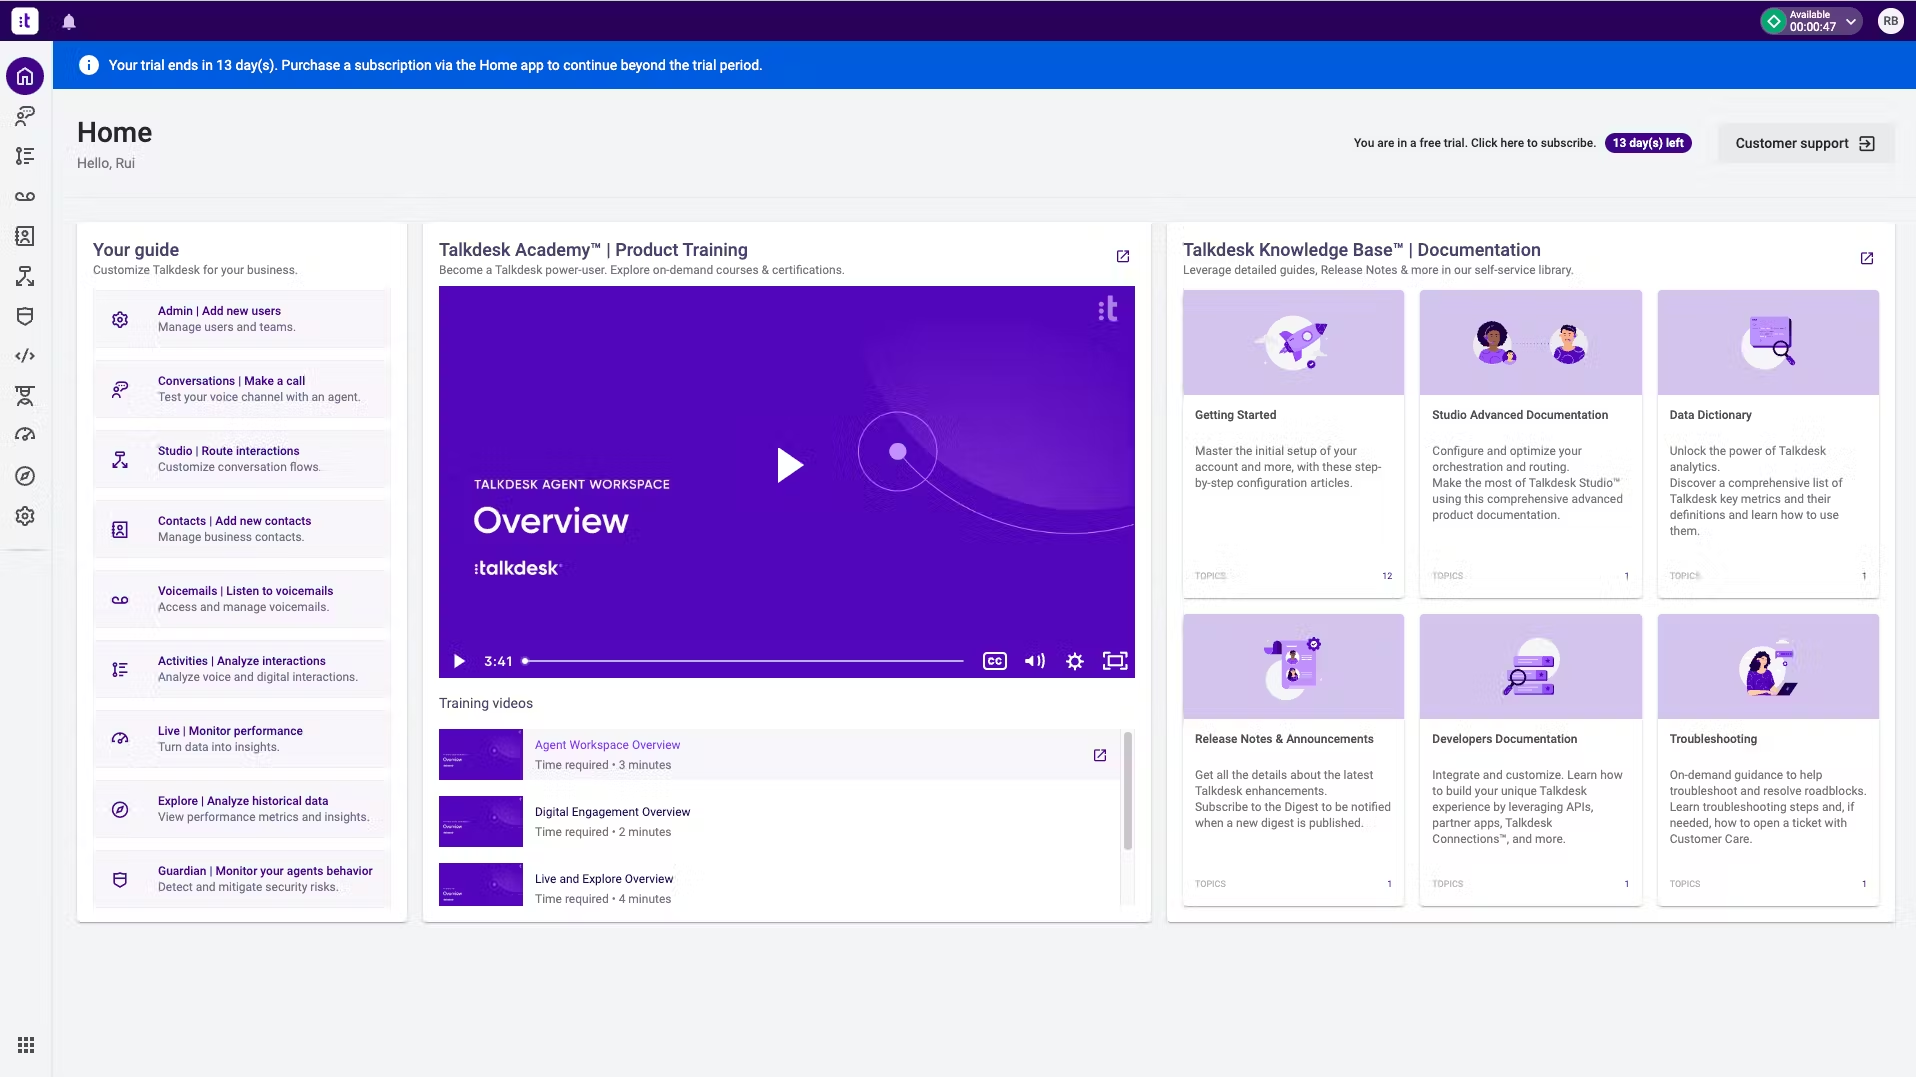Play the video from control bar
The height and width of the screenshot is (1077, 1916).
459,661
